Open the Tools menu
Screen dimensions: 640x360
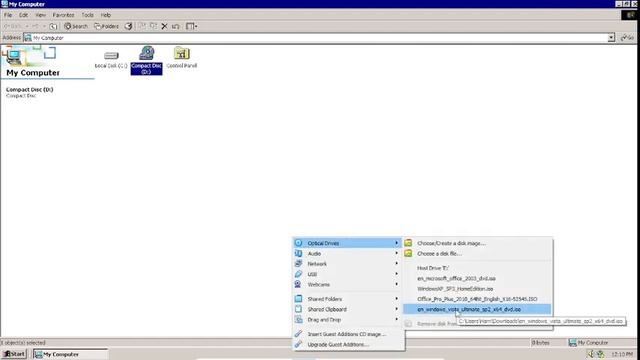pos(87,15)
